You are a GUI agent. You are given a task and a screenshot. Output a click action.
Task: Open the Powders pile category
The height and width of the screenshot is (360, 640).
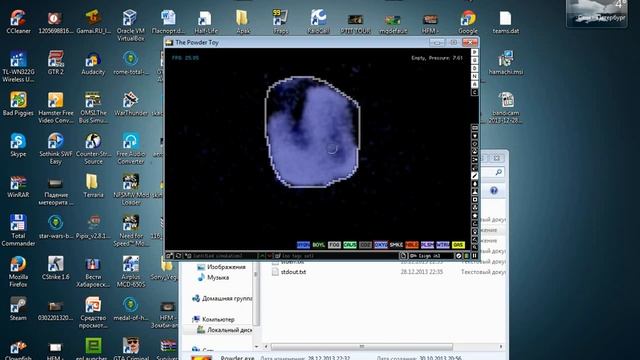[474, 191]
